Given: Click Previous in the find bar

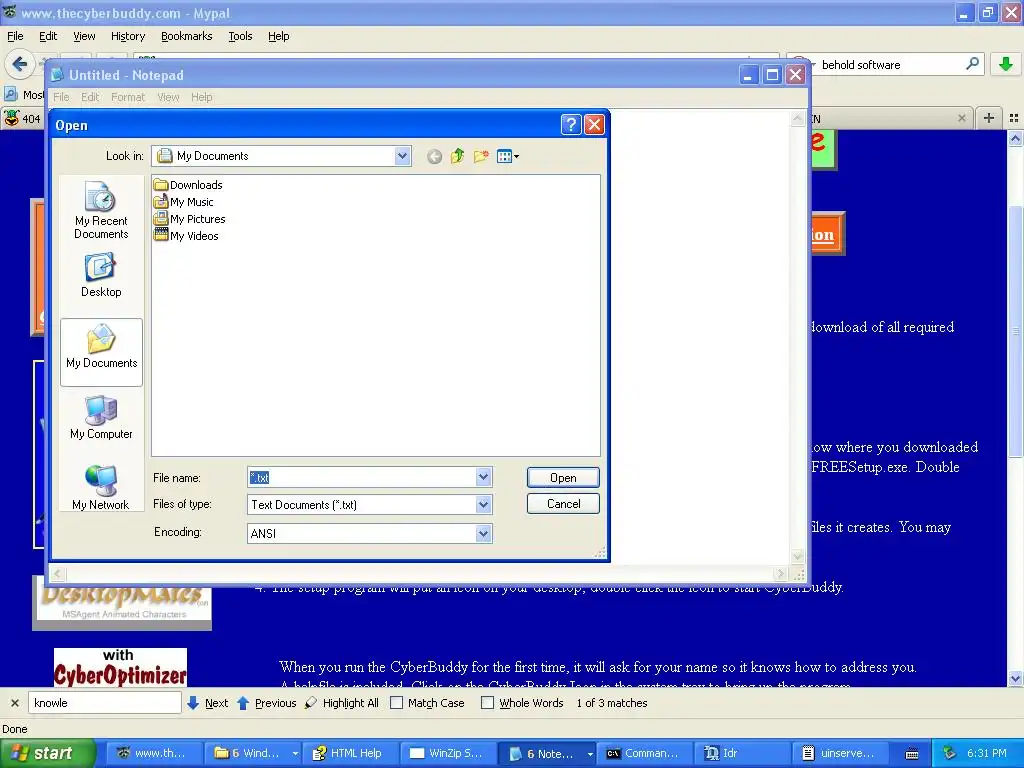Looking at the screenshot, I should pyautogui.click(x=266, y=703).
